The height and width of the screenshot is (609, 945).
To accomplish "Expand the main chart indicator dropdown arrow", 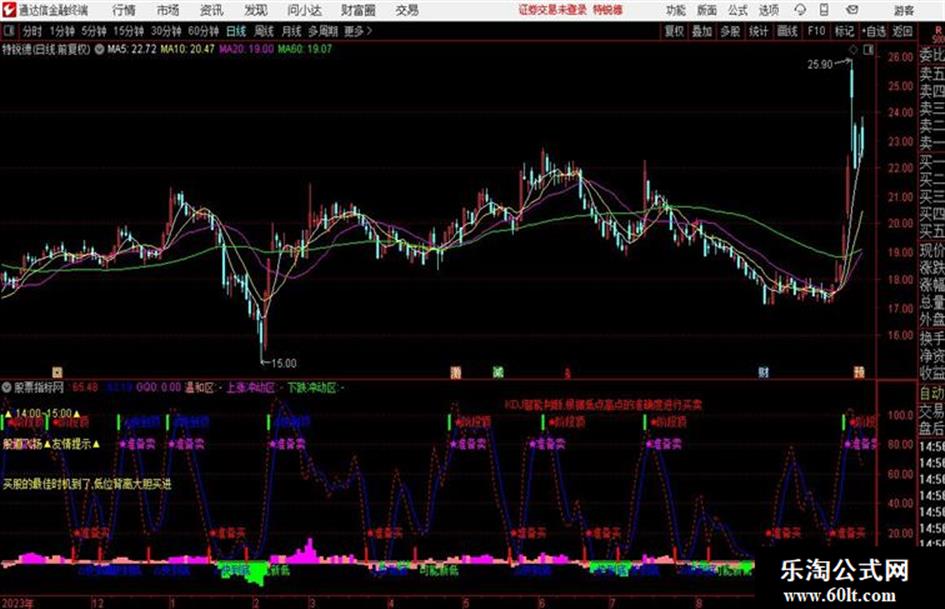I will [100, 49].
